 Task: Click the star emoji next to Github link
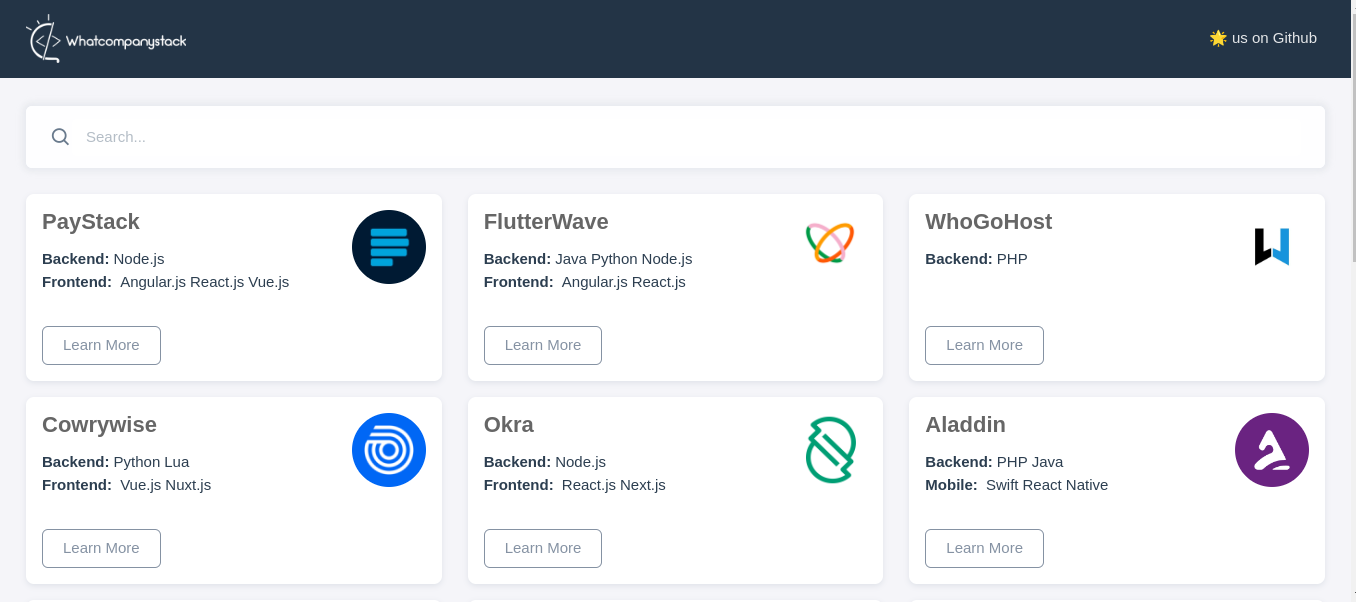[1218, 38]
